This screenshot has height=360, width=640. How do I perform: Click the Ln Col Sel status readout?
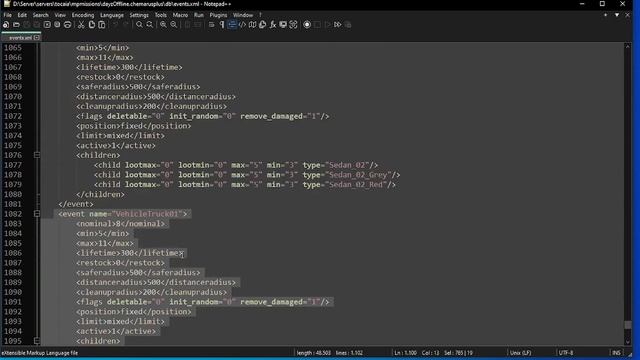tap(433, 353)
